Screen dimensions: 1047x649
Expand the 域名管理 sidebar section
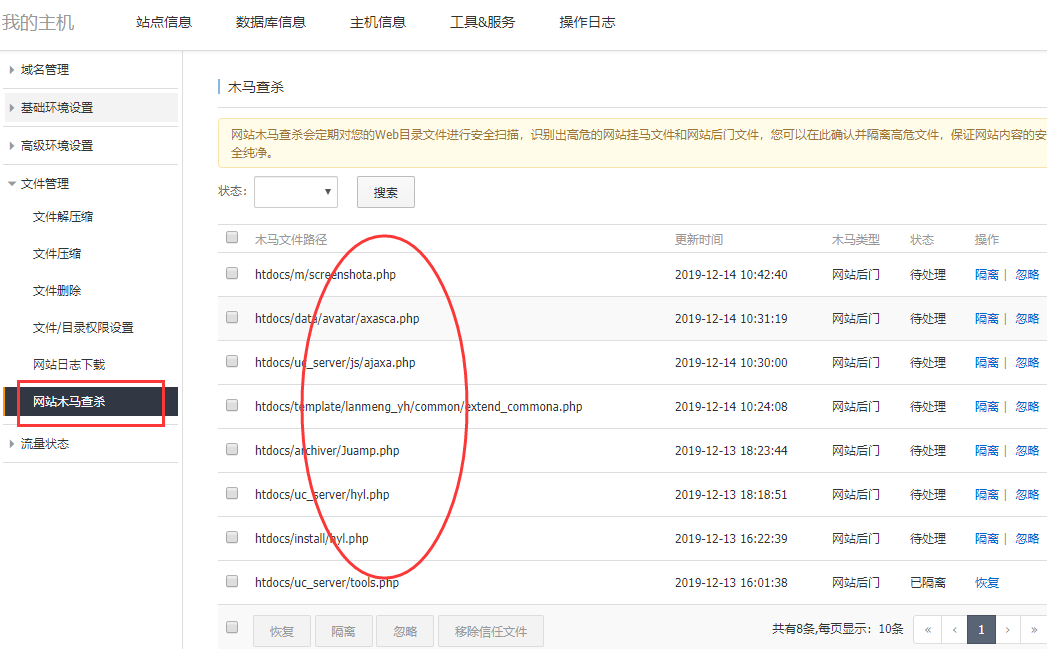(45, 70)
